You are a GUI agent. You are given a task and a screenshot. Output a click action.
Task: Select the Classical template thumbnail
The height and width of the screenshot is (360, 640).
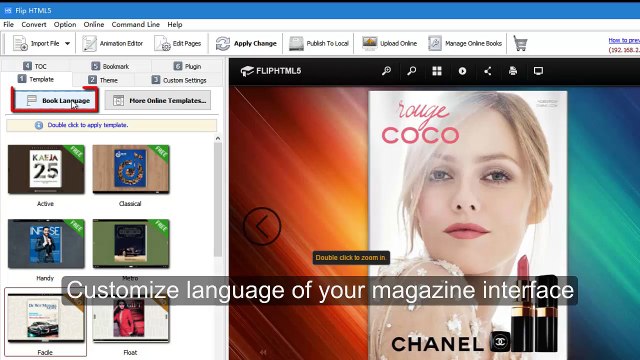coord(131,169)
